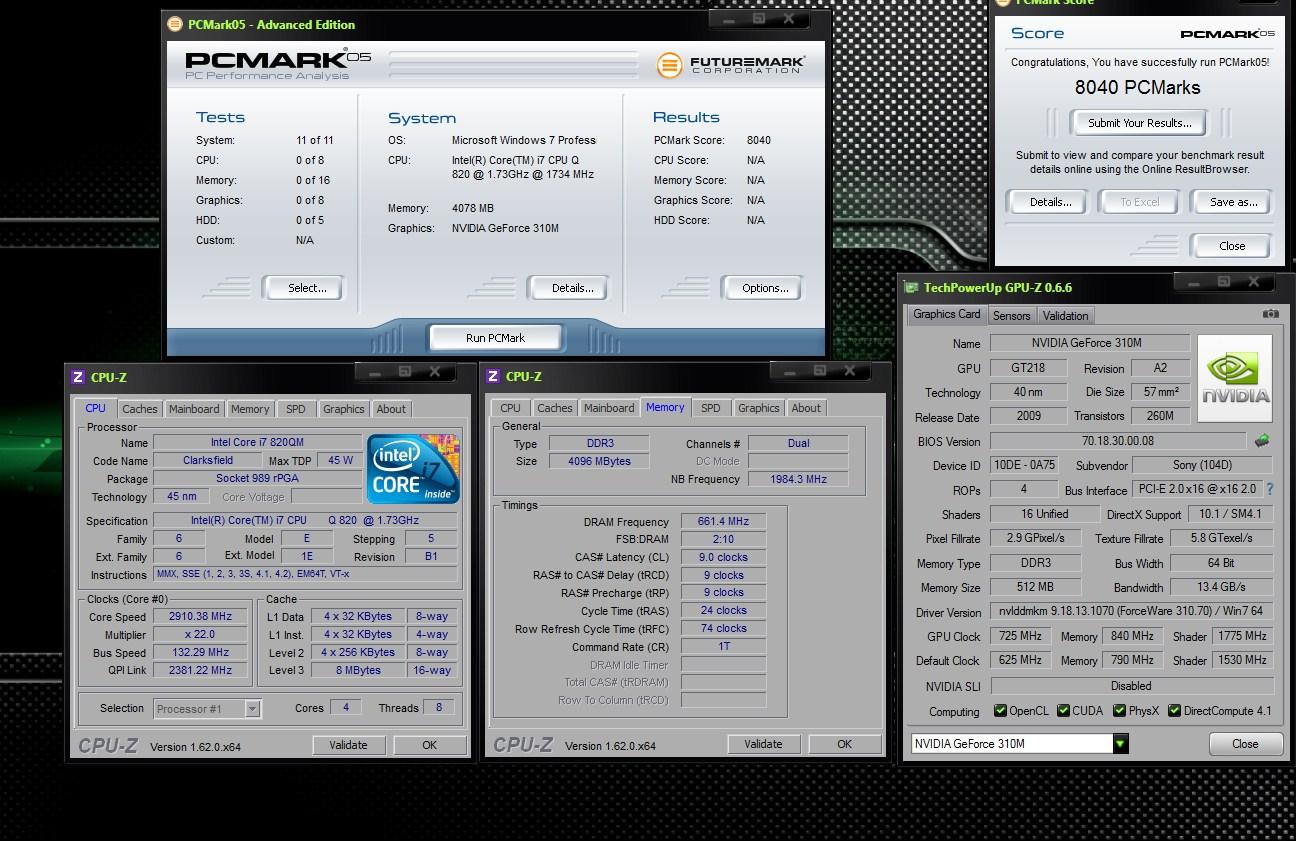Click Details... in PCMark Score window

pyautogui.click(x=1050, y=202)
